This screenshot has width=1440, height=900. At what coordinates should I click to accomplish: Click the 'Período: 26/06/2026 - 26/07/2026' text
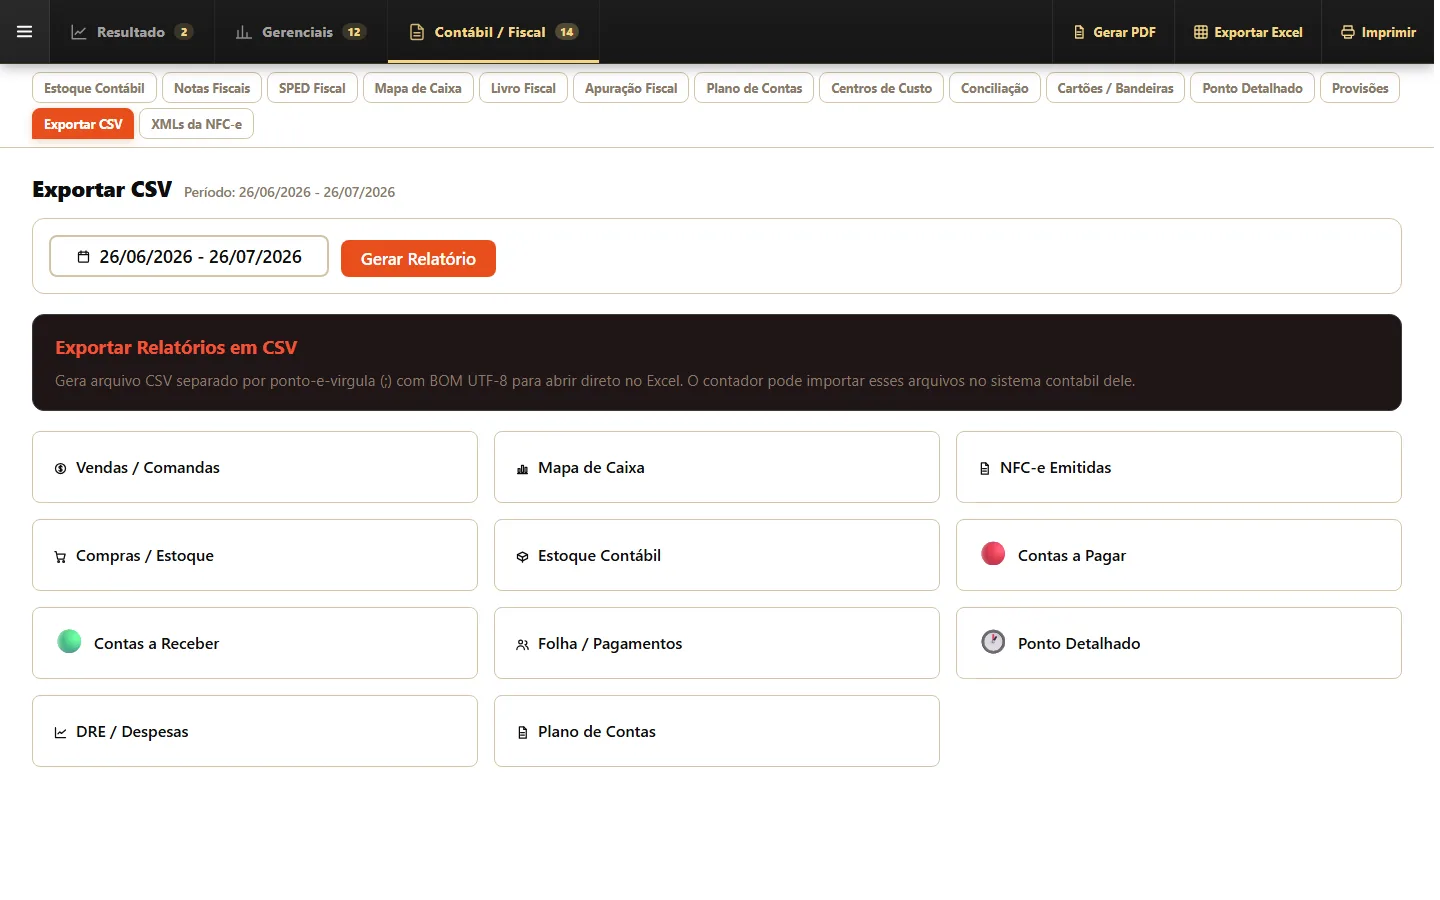289,192
